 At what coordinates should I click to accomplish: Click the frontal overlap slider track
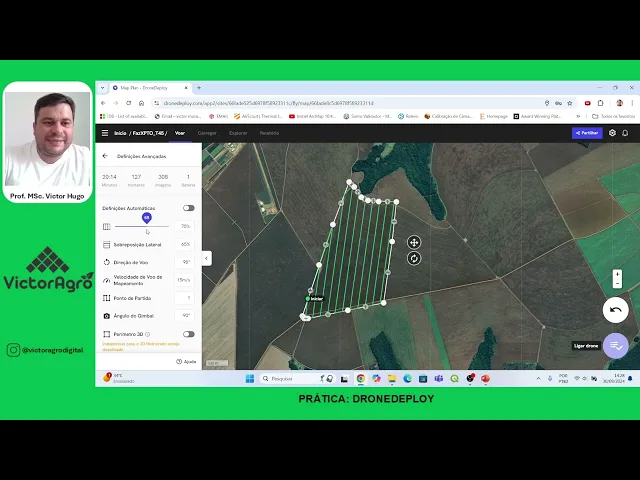[142, 226]
